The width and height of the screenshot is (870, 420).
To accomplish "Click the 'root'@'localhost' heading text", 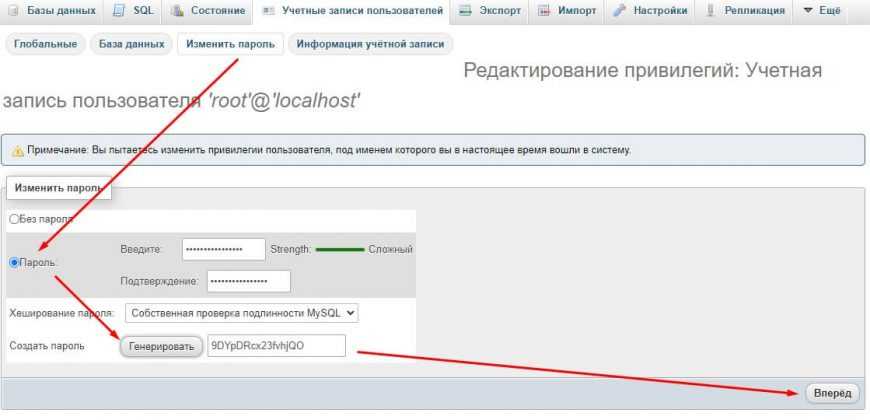I will [x=284, y=102].
